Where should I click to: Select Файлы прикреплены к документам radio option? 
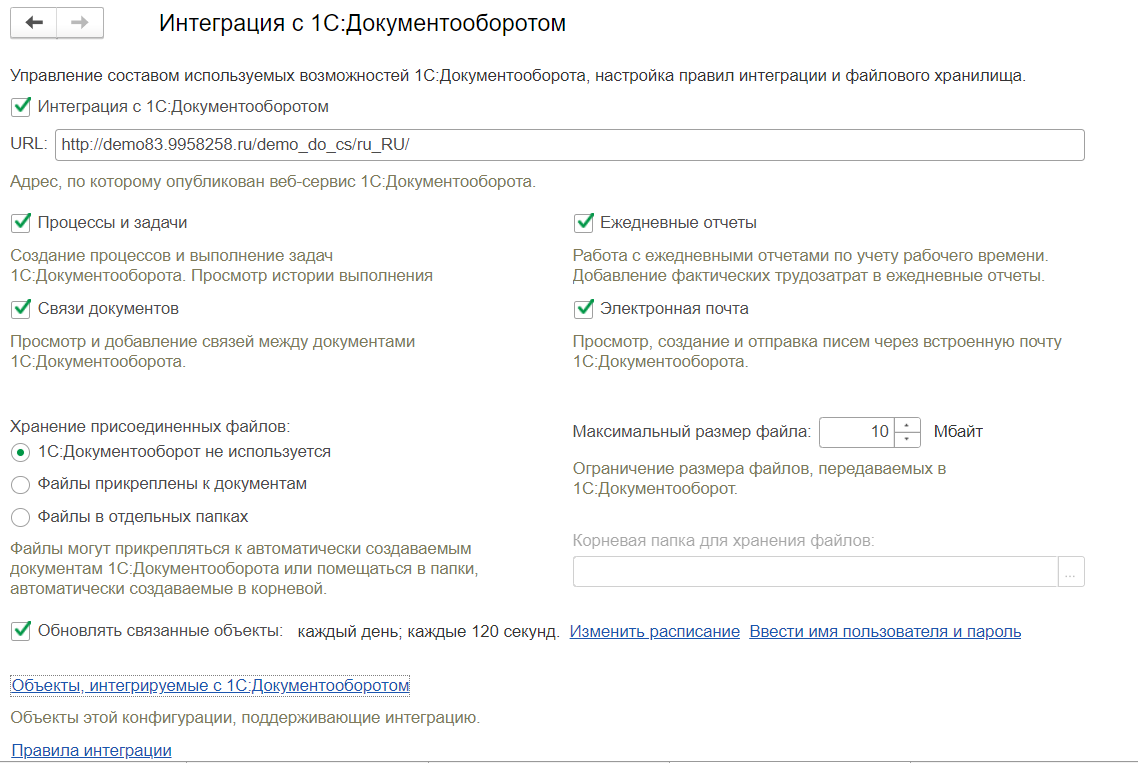tap(20, 484)
